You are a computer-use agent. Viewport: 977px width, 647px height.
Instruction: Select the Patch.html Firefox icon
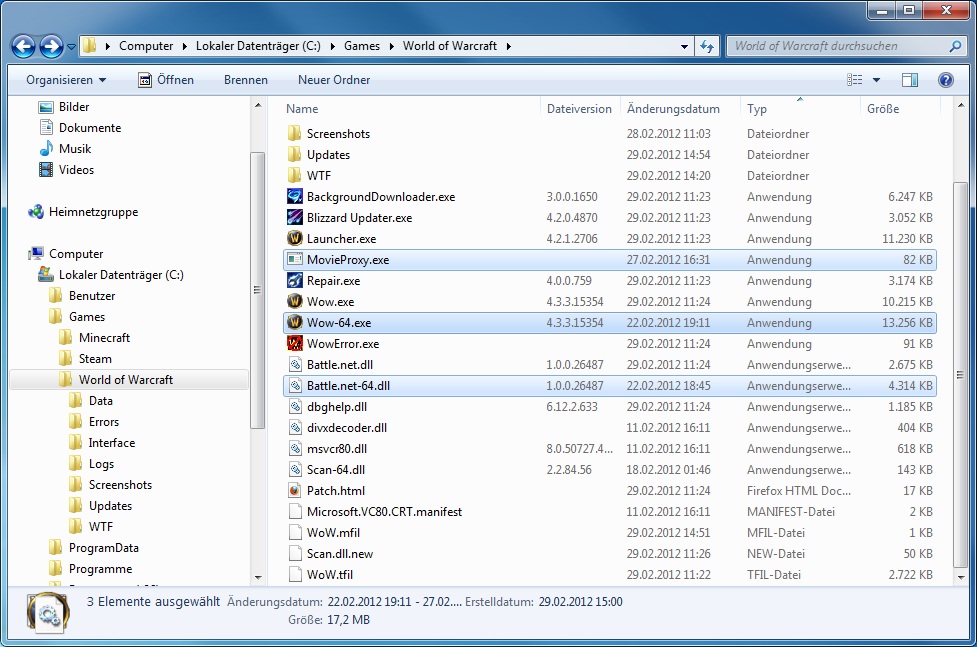pos(295,491)
